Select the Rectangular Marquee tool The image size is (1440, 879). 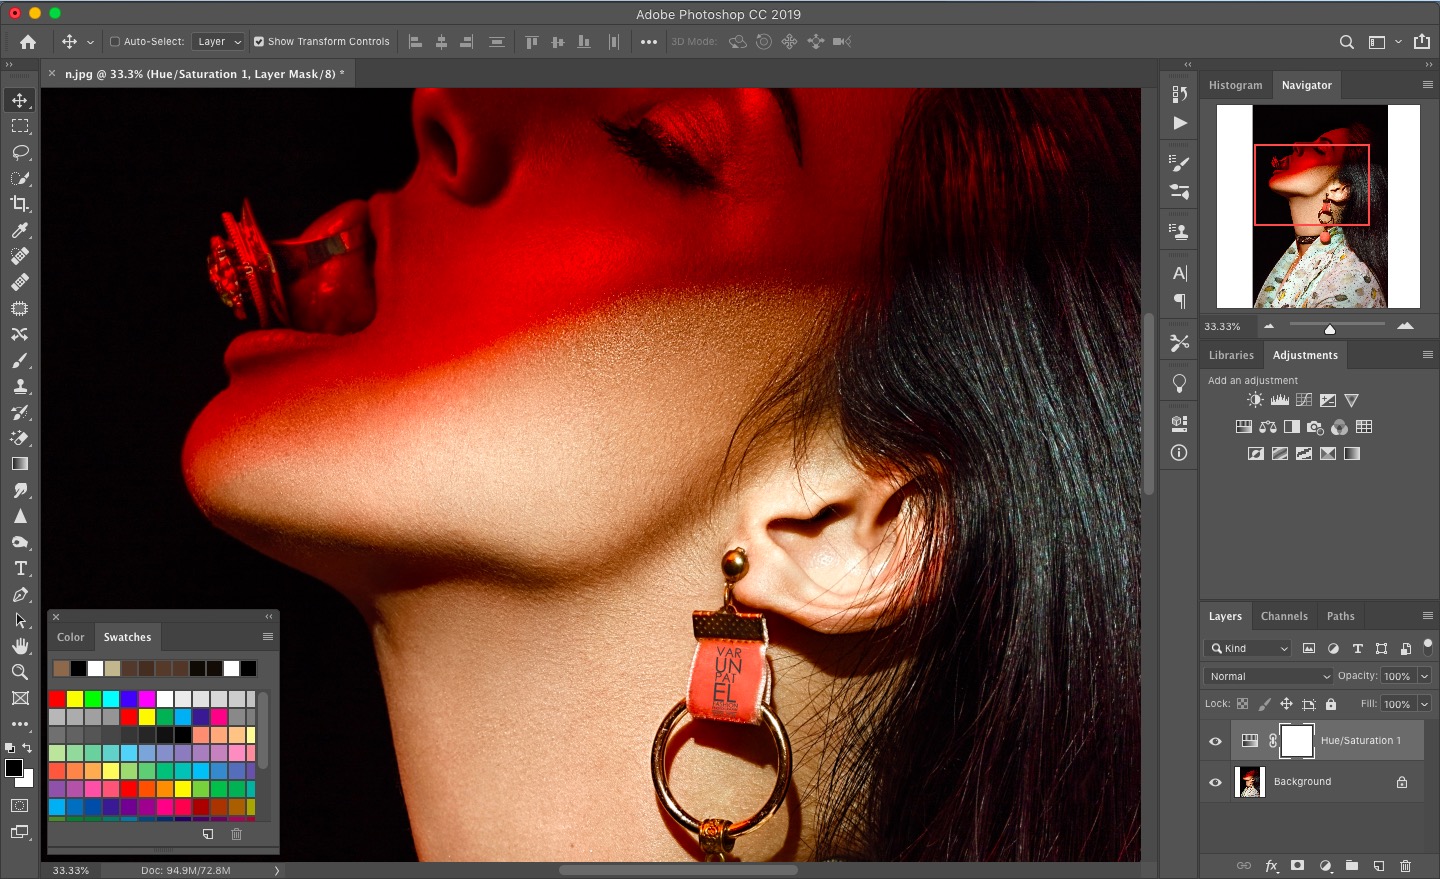[x=20, y=126]
